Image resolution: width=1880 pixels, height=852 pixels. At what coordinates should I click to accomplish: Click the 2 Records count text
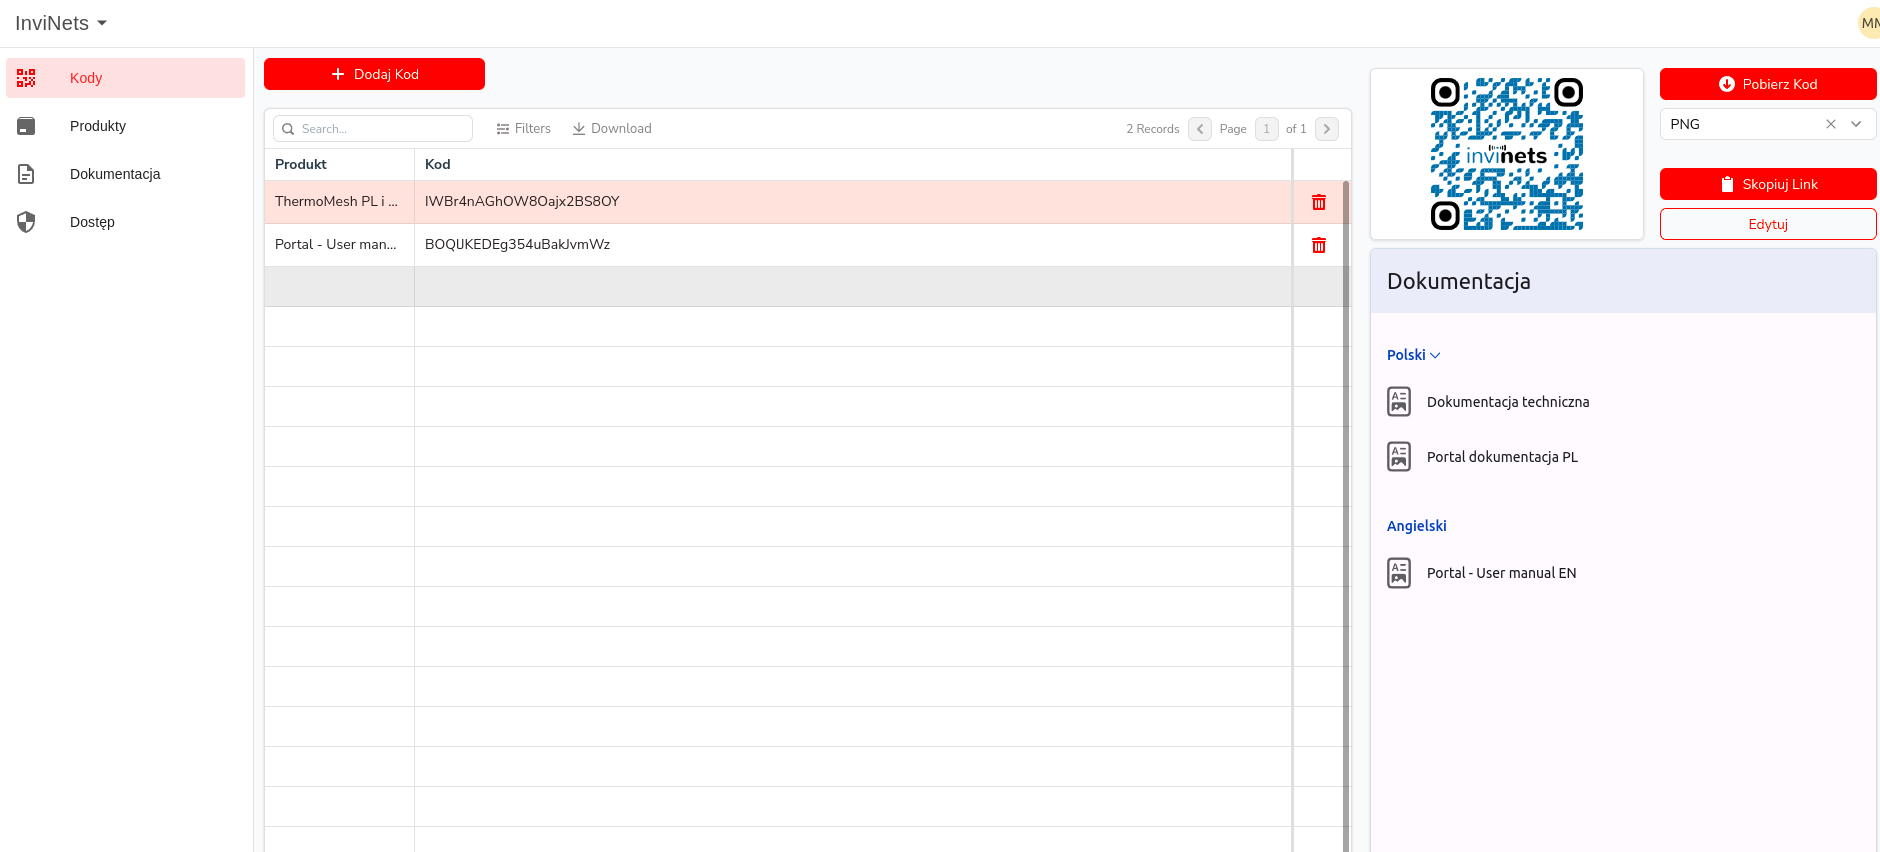coord(1153,129)
